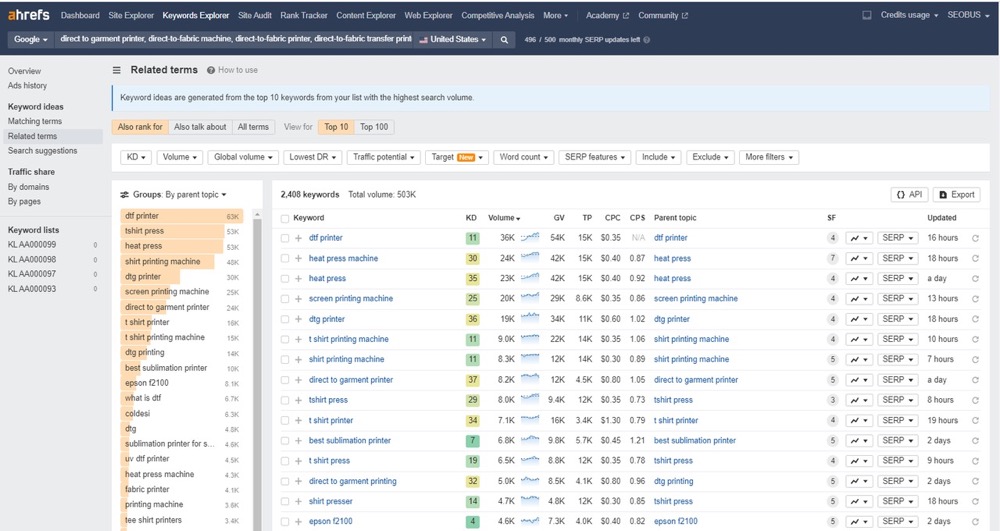The width and height of the screenshot is (1000, 531).
Task: Switch to All terms tab
Action: [x=253, y=127]
